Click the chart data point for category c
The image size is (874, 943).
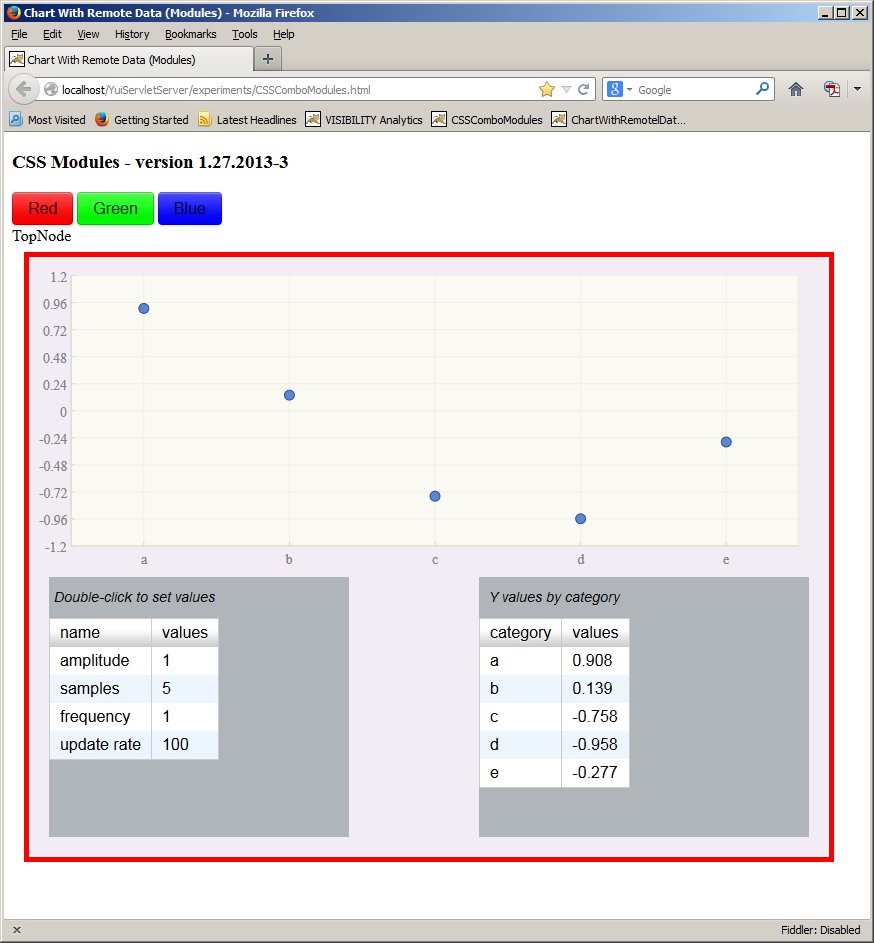pos(435,496)
